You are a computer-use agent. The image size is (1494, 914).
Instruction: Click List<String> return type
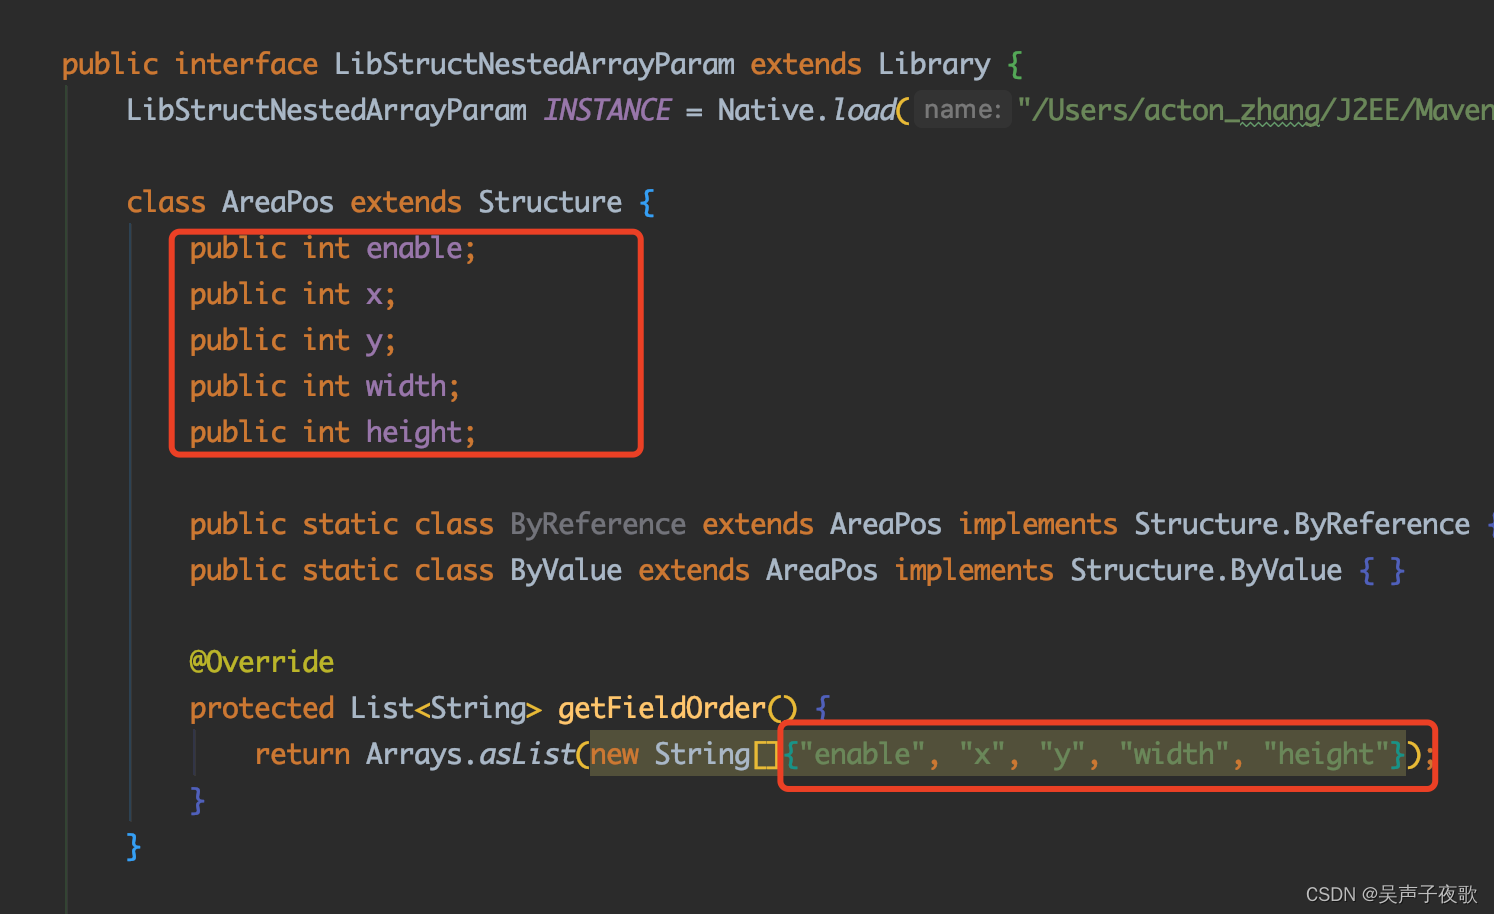pos(446,708)
